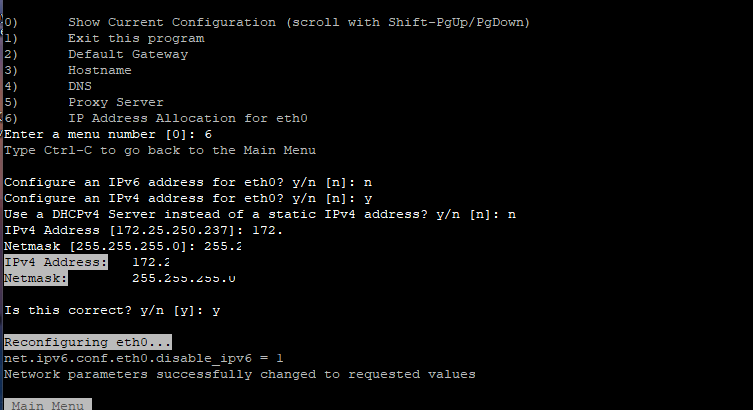
Task: Click the Proxy Server menu option
Action: click(84, 102)
